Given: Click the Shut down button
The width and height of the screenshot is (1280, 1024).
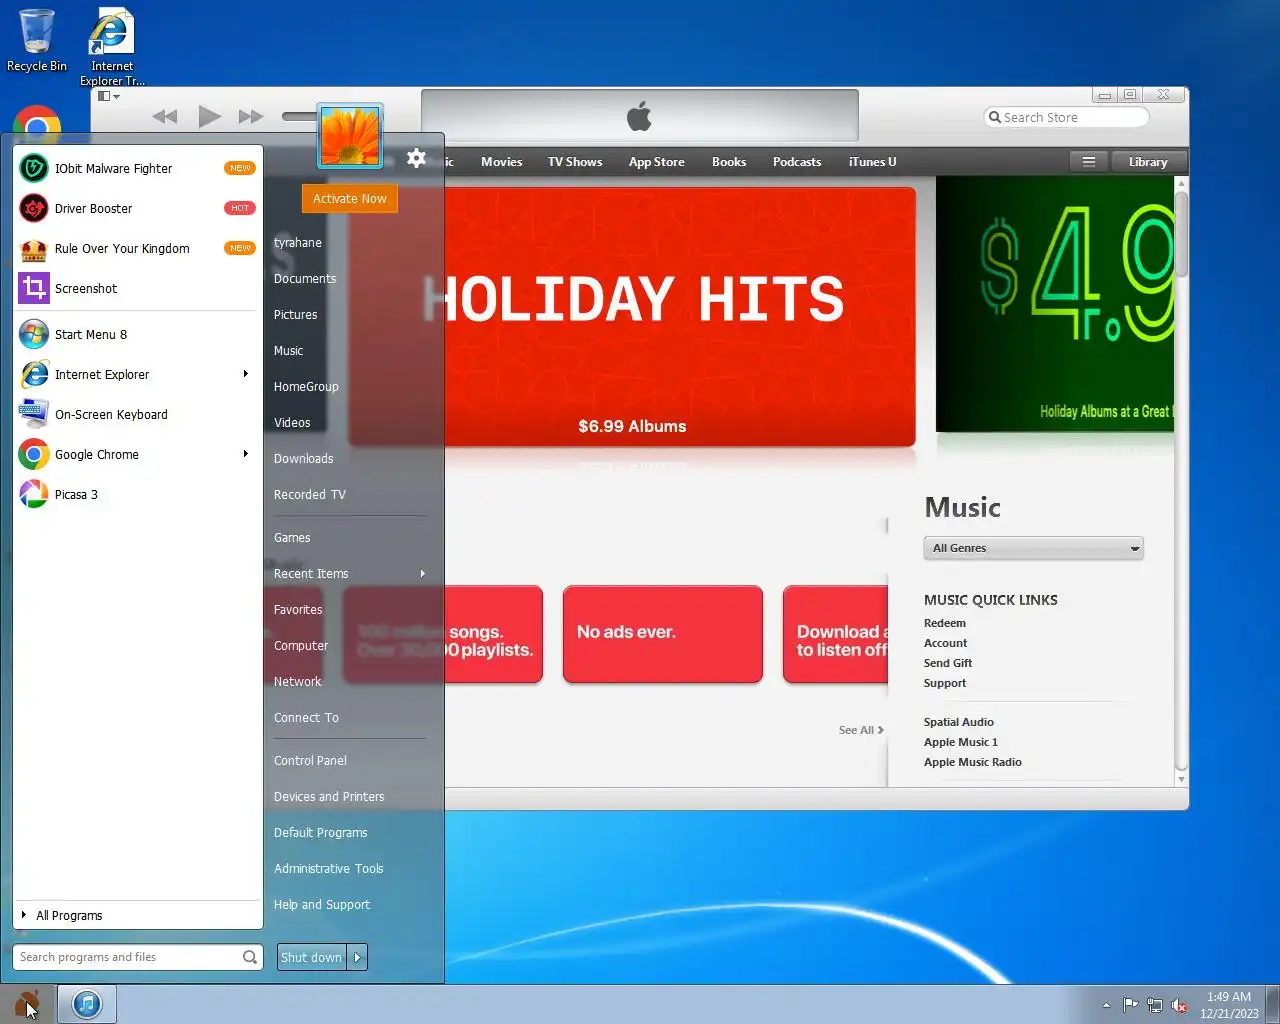Looking at the screenshot, I should 311,957.
